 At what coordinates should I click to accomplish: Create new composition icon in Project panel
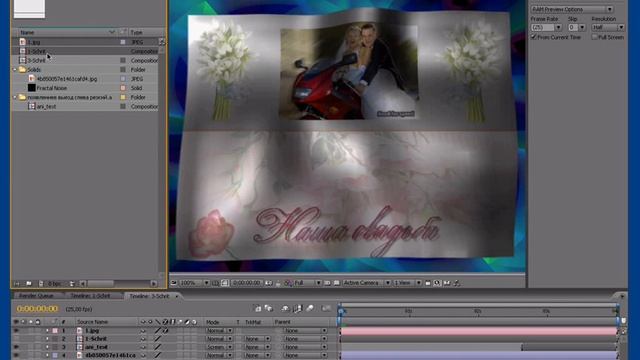click(41, 283)
